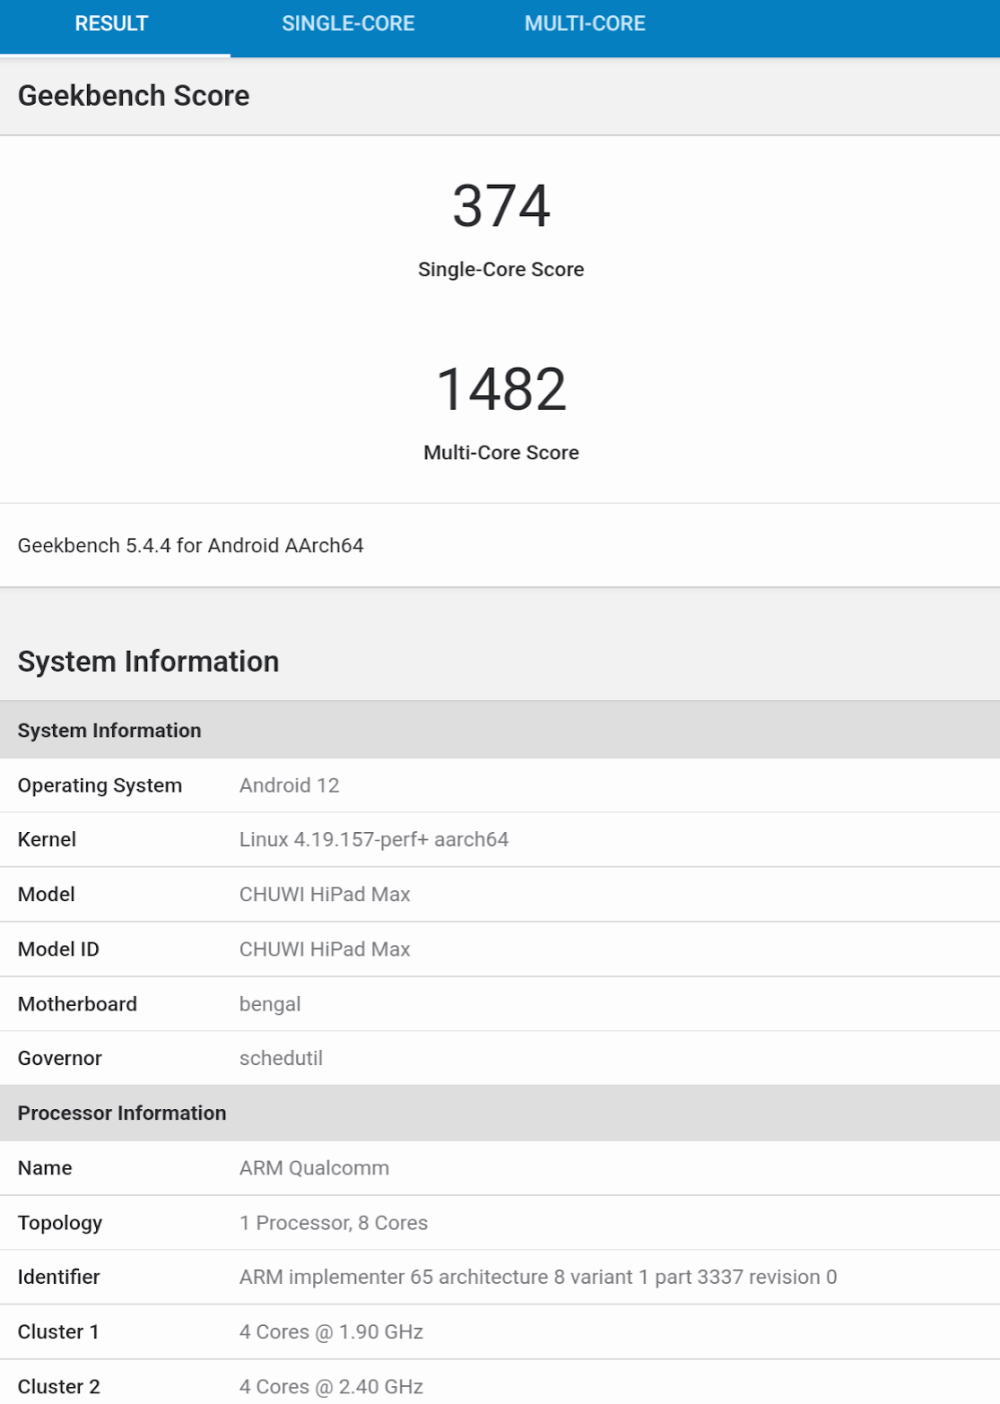This screenshot has width=1000, height=1404.
Task: Click the Model row value CHUWI HiPad Max
Action: [324, 894]
